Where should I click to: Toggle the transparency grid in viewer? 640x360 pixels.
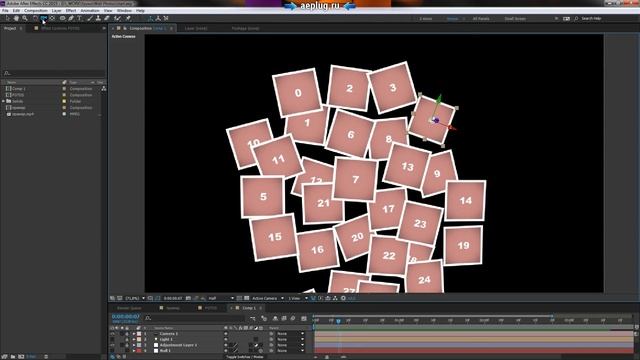(x=247, y=298)
